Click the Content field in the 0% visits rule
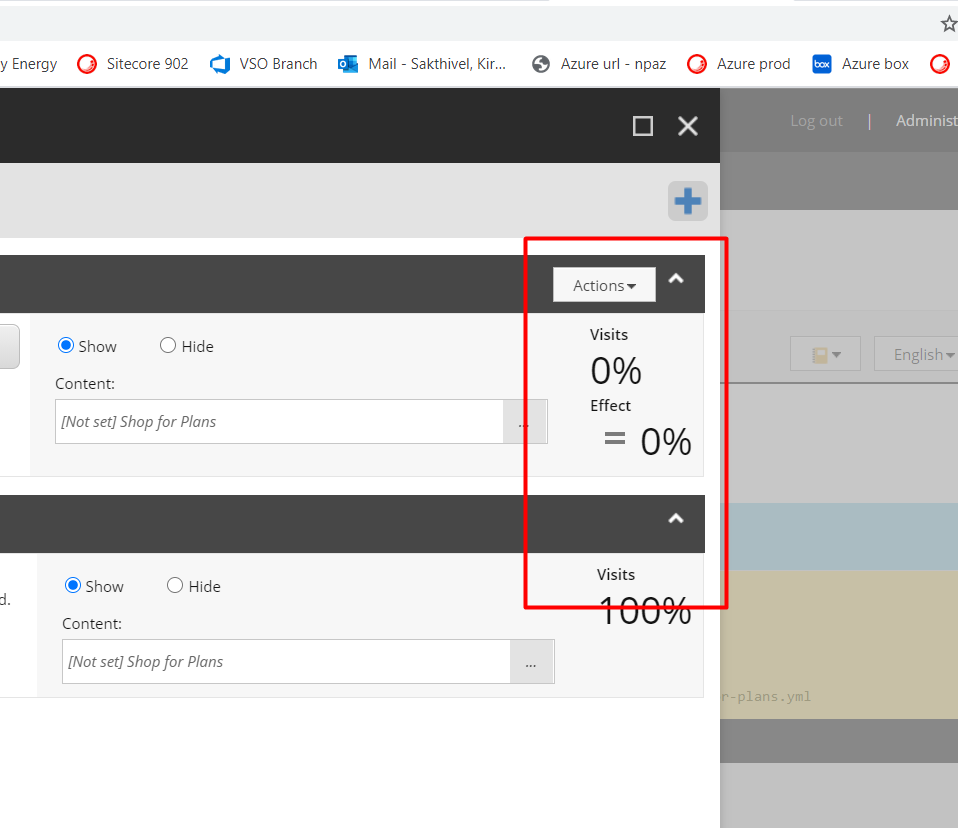958x828 pixels. point(279,422)
